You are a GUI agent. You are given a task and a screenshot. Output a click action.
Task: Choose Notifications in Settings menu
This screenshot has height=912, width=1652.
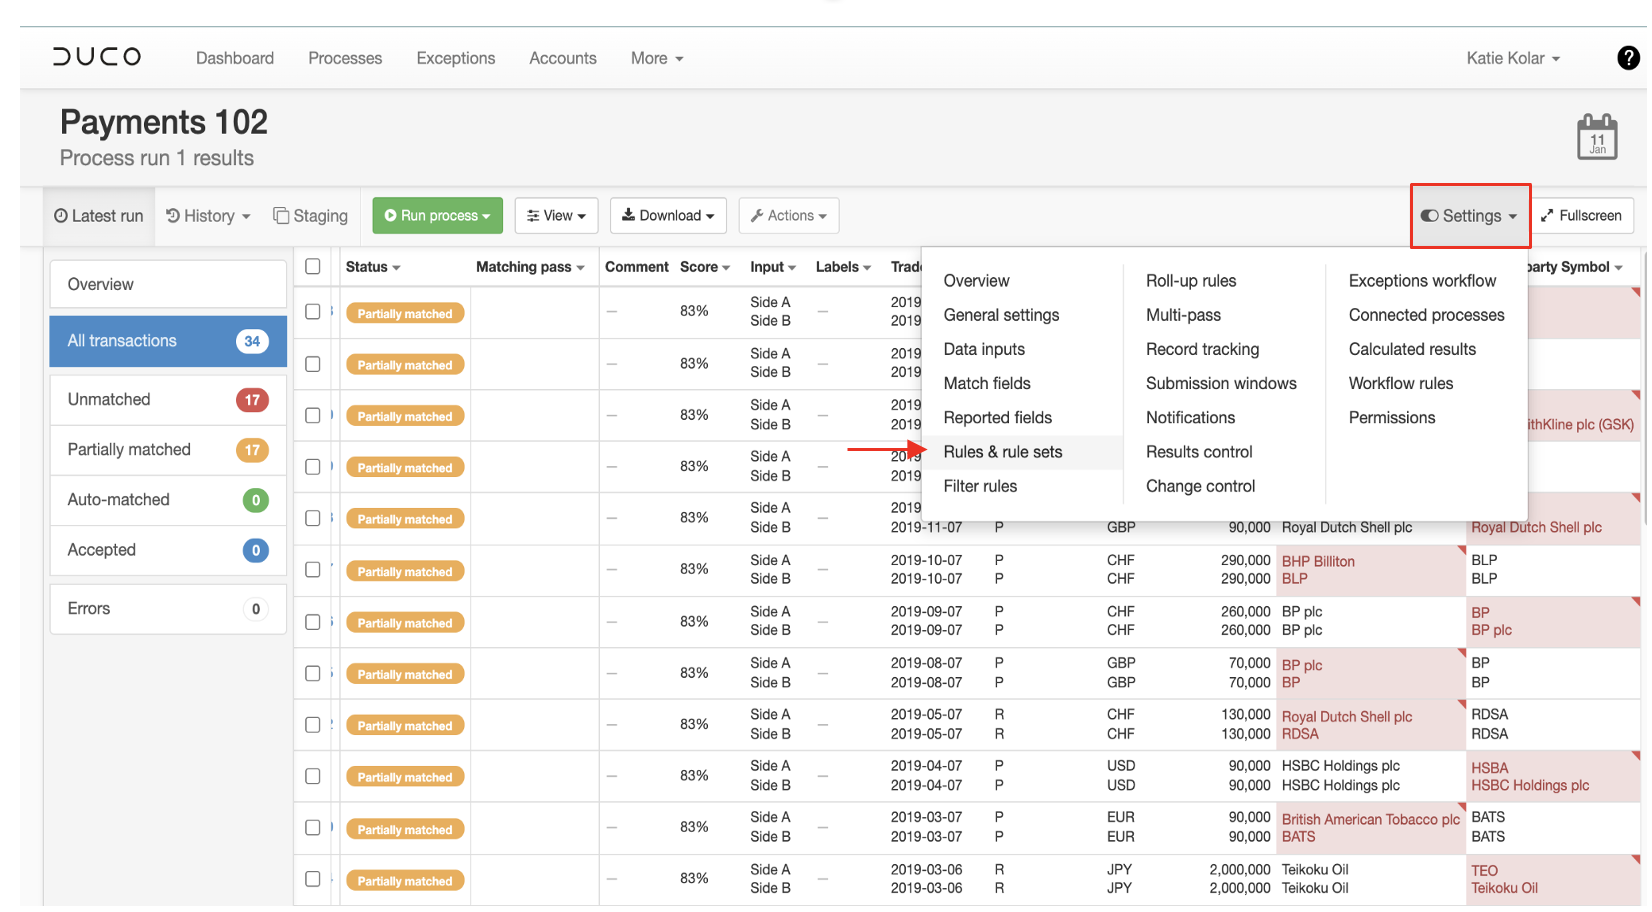pyautogui.click(x=1190, y=418)
